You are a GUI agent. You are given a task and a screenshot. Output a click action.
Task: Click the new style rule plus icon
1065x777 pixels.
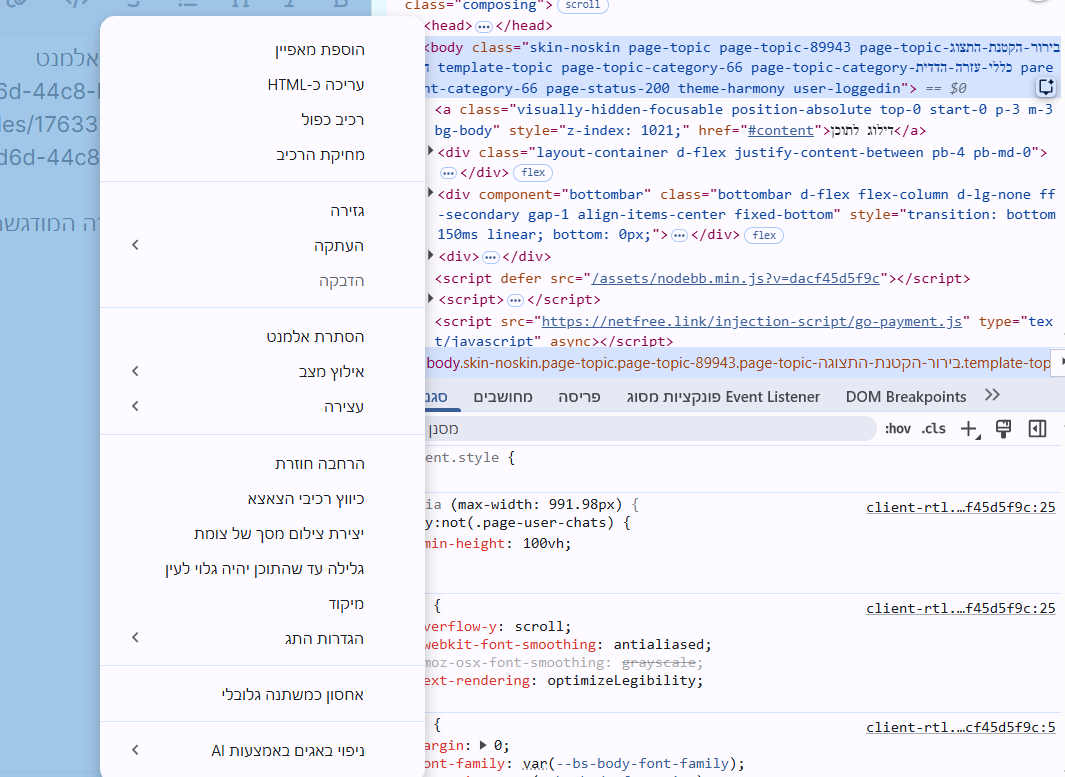(x=968, y=428)
